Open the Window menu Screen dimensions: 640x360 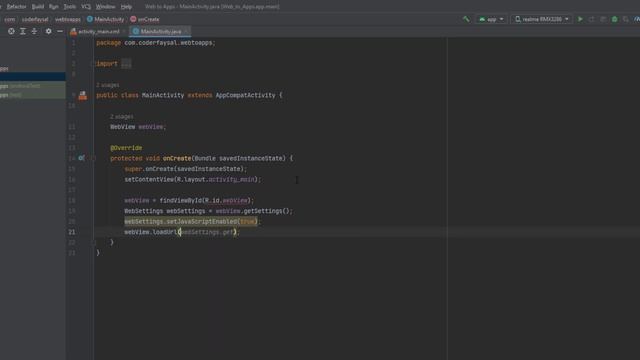tap(105, 7)
